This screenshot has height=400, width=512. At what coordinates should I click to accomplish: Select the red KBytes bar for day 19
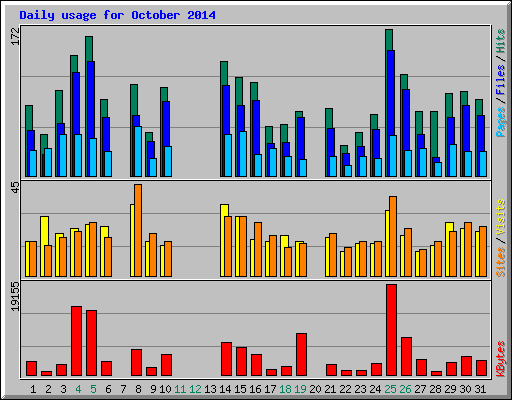pyautogui.click(x=301, y=354)
